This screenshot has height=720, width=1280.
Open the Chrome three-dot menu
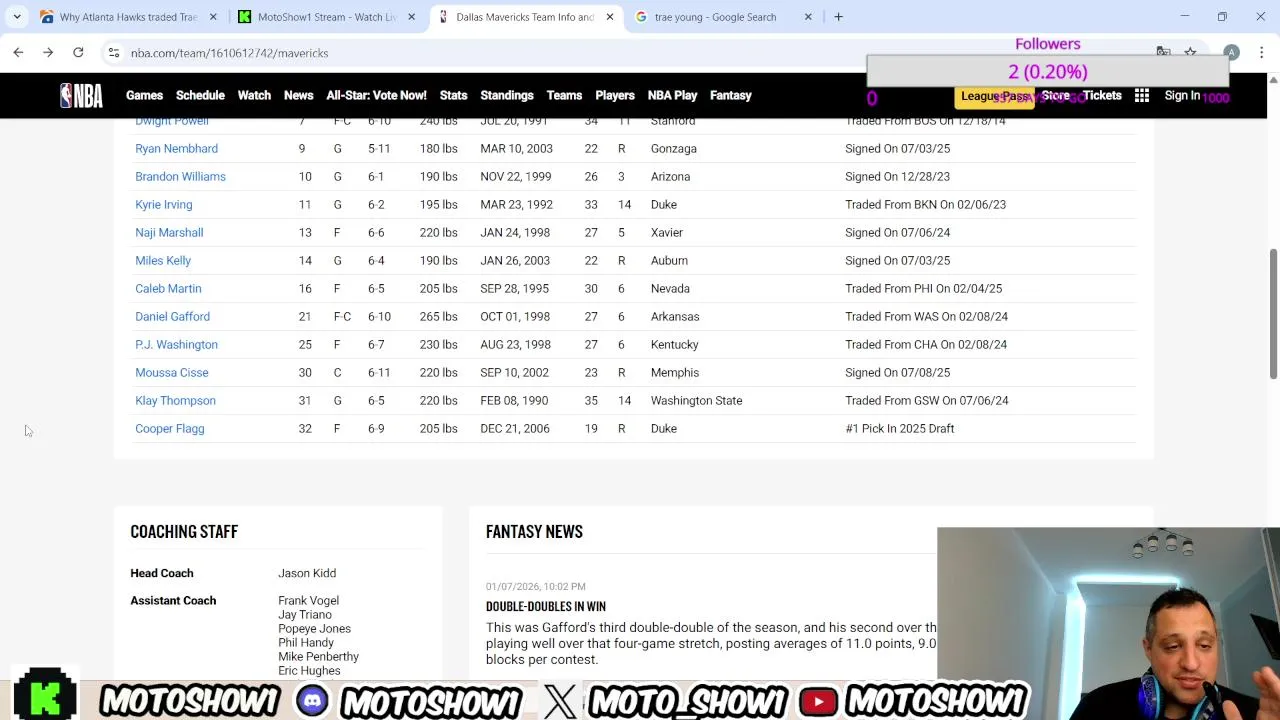[1262, 52]
